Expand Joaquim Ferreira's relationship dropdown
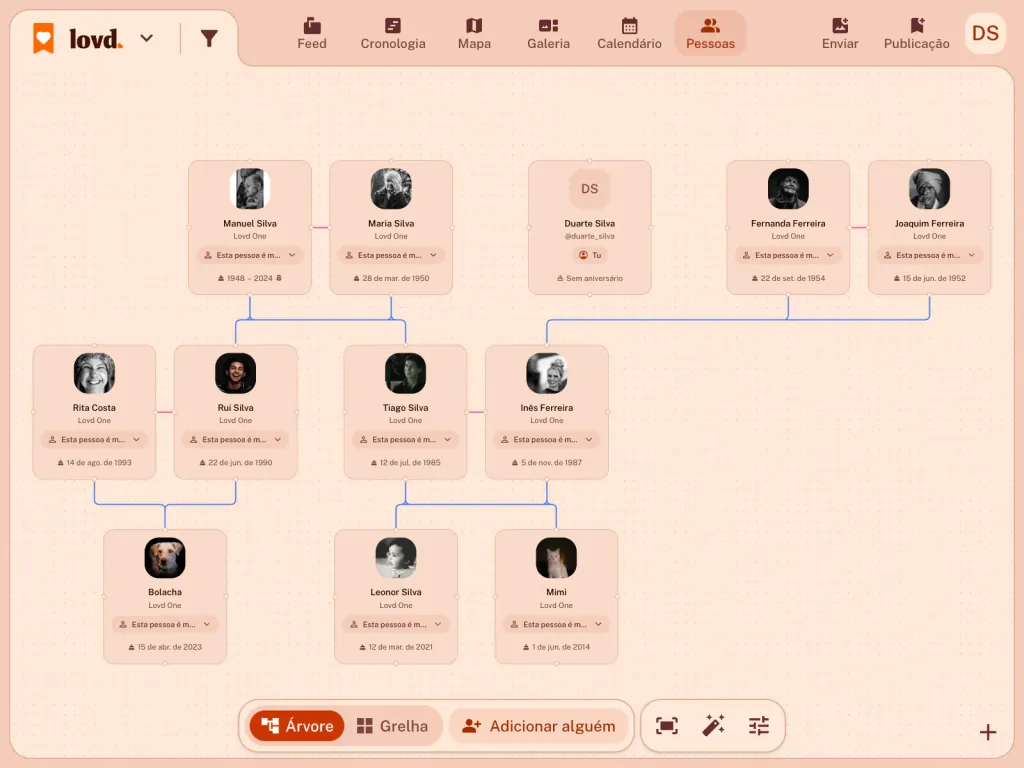The image size is (1024, 768). [x=929, y=255]
